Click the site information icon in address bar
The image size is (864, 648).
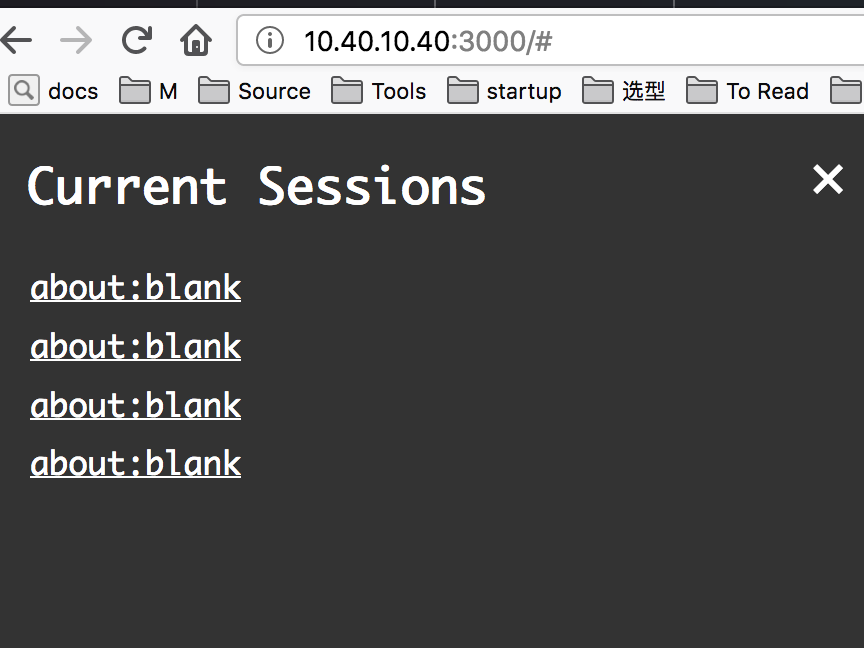tap(270, 40)
